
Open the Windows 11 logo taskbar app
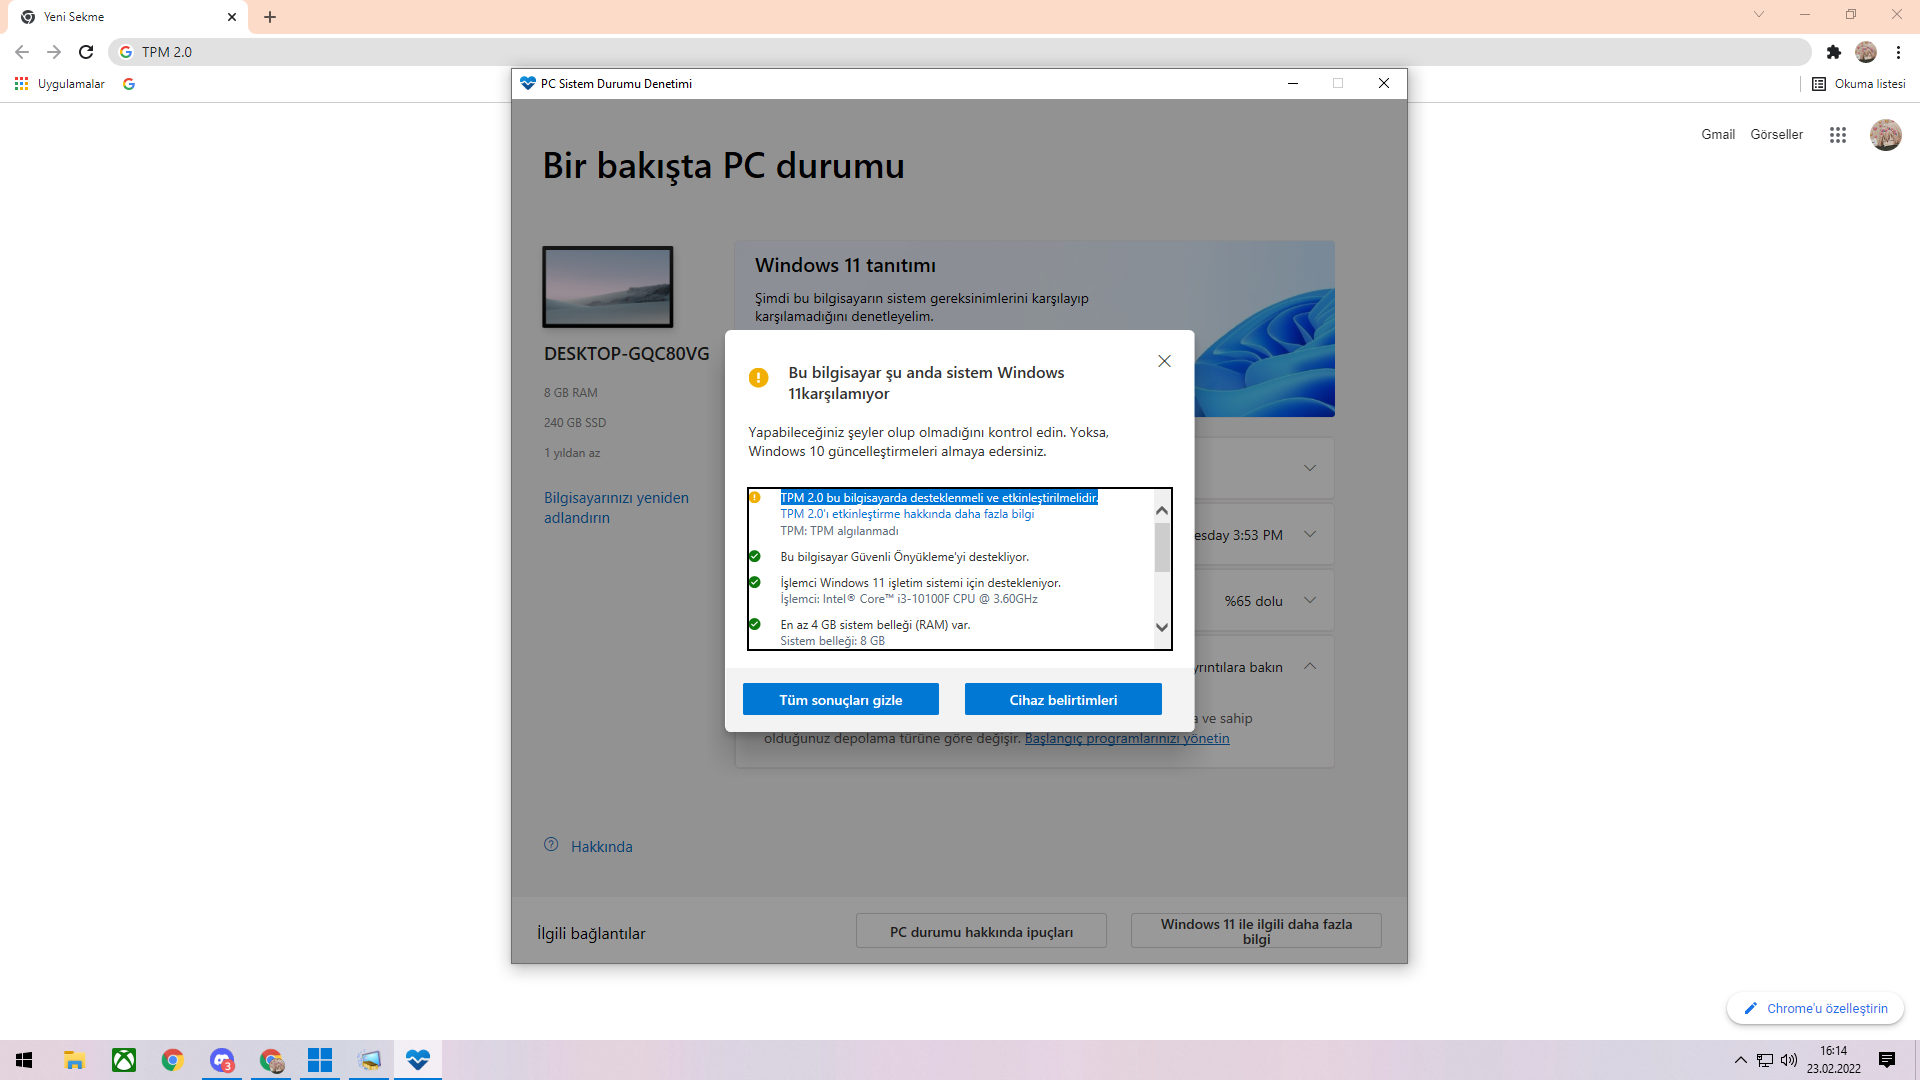pos(320,1060)
